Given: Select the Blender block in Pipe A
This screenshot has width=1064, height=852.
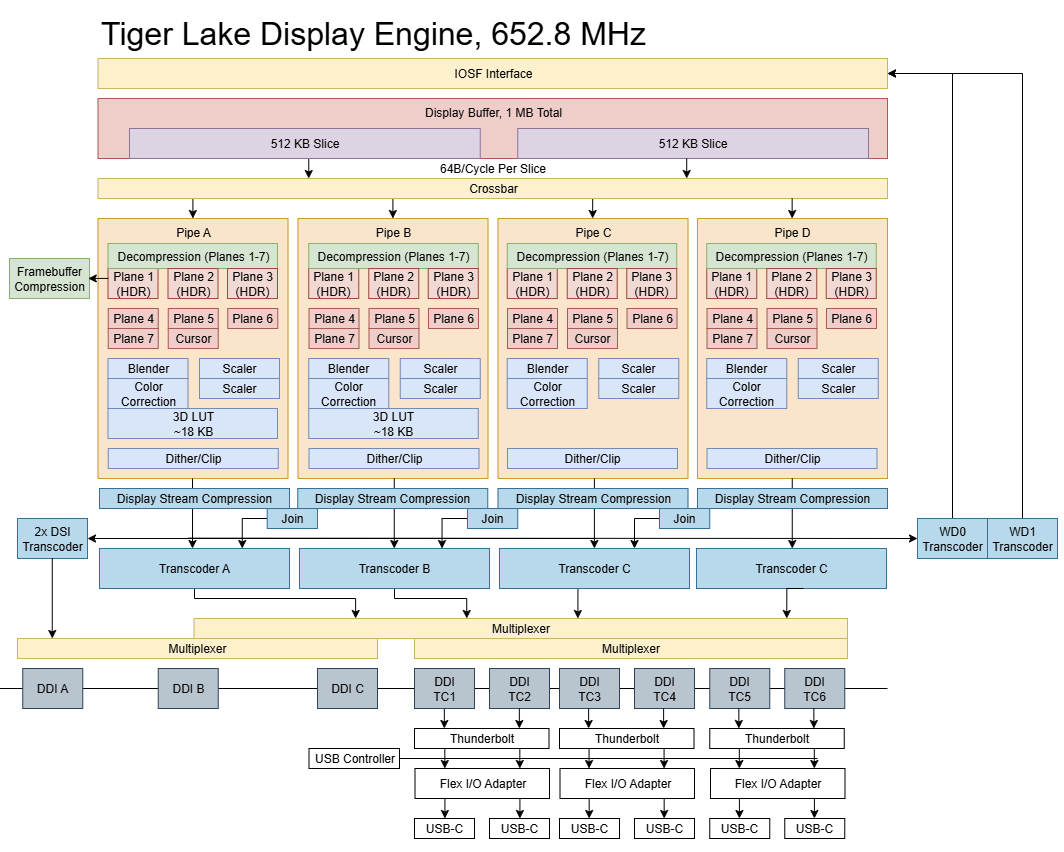Looking at the screenshot, I should 148,368.
